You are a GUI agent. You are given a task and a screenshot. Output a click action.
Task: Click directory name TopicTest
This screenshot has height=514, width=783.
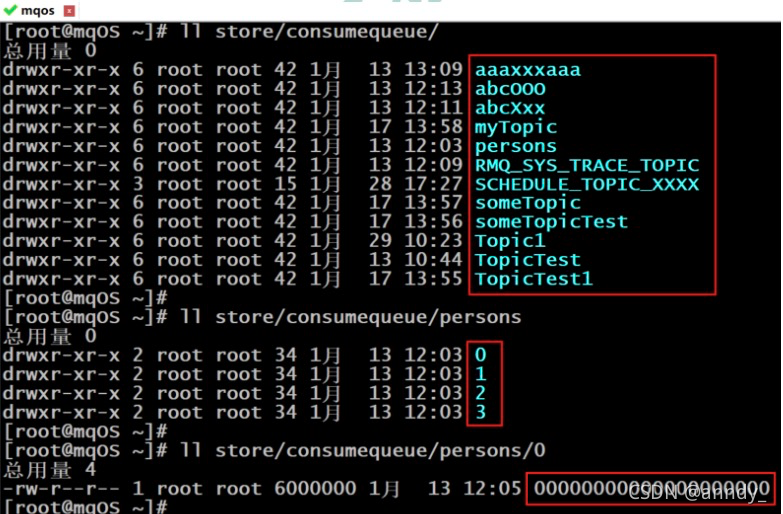528,260
